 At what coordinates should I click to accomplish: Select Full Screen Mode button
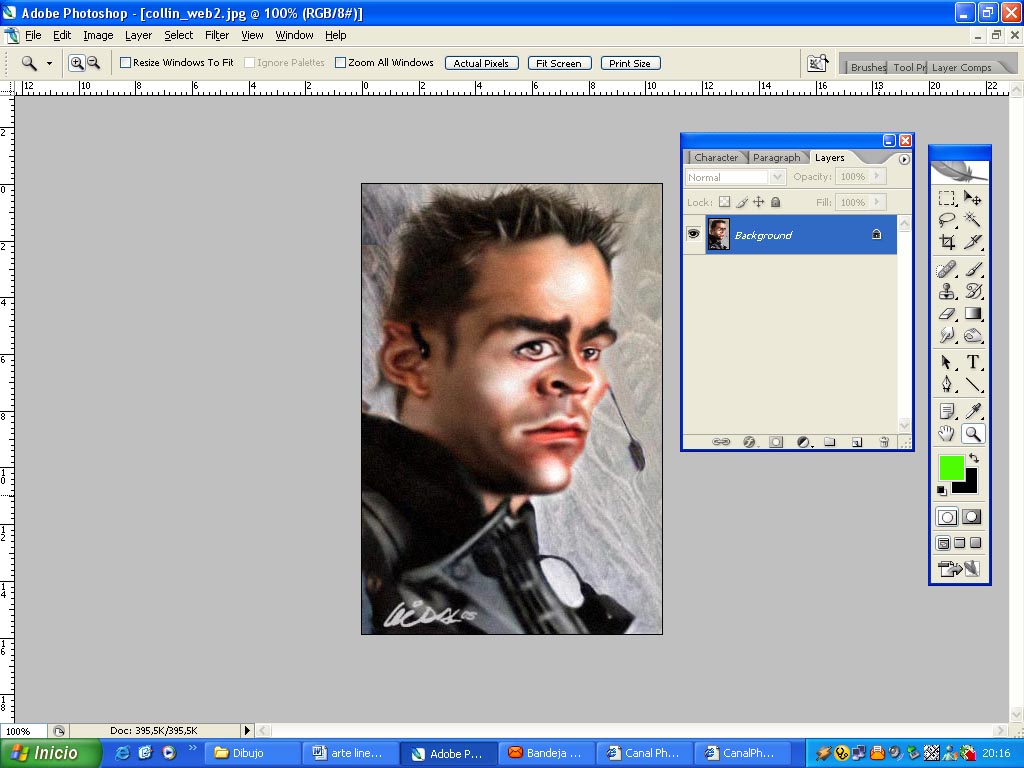tap(975, 543)
